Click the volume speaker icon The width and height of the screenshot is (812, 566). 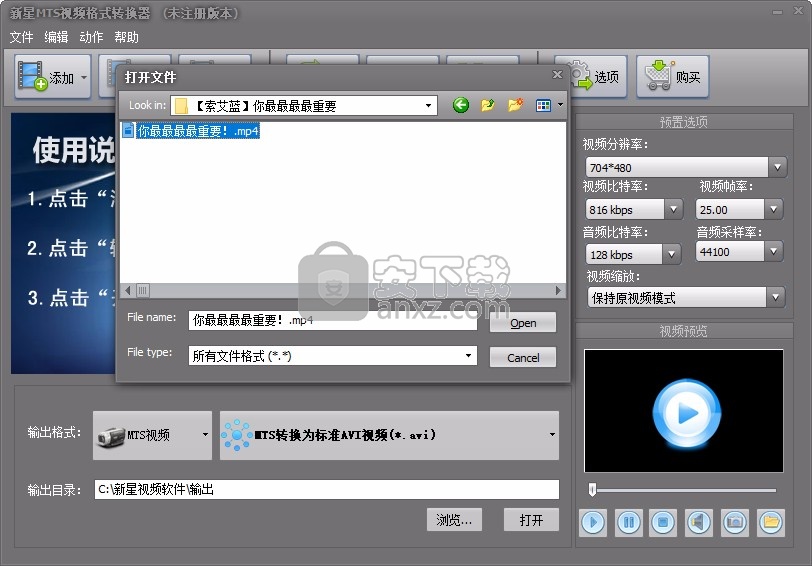(699, 522)
